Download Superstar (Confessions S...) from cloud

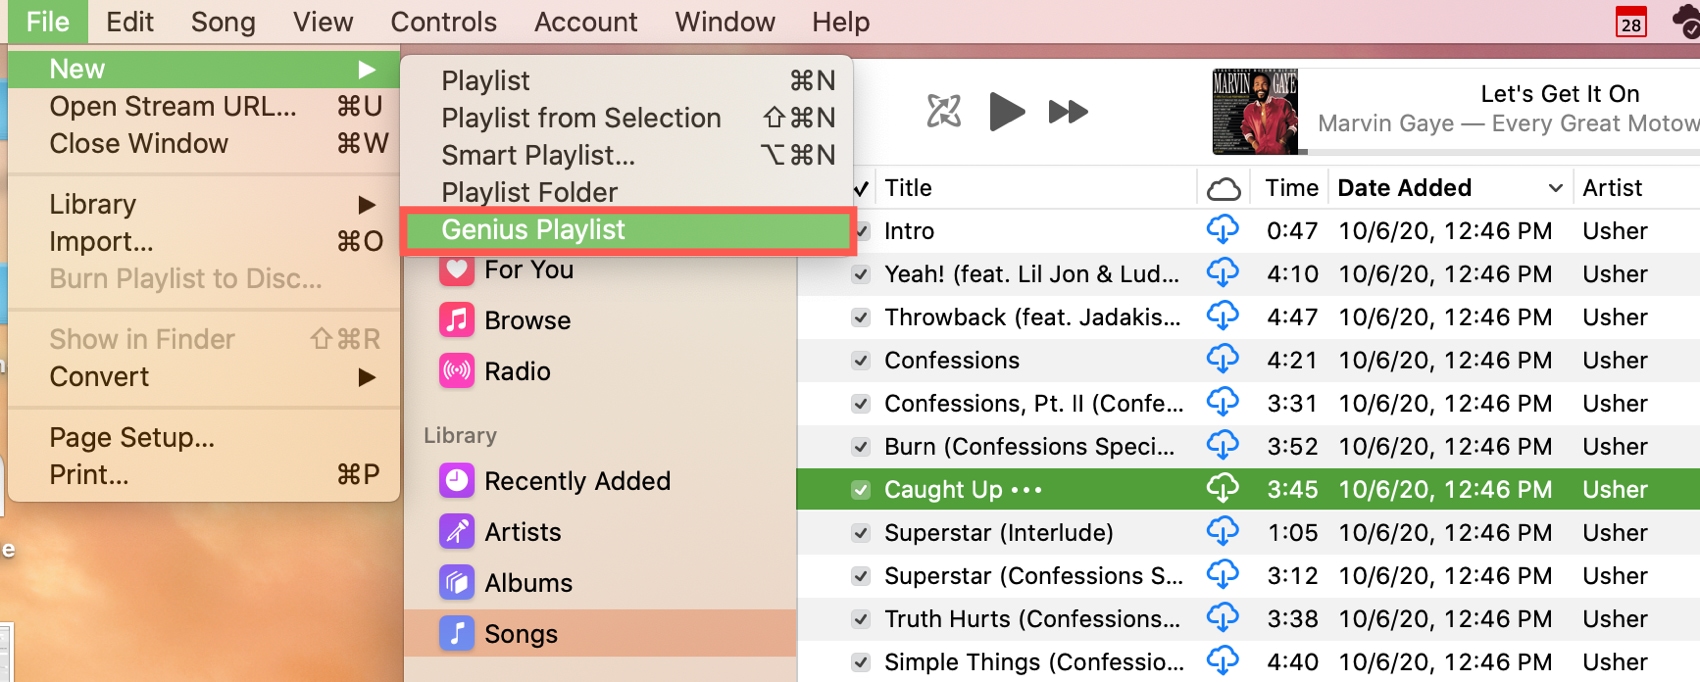1222,575
